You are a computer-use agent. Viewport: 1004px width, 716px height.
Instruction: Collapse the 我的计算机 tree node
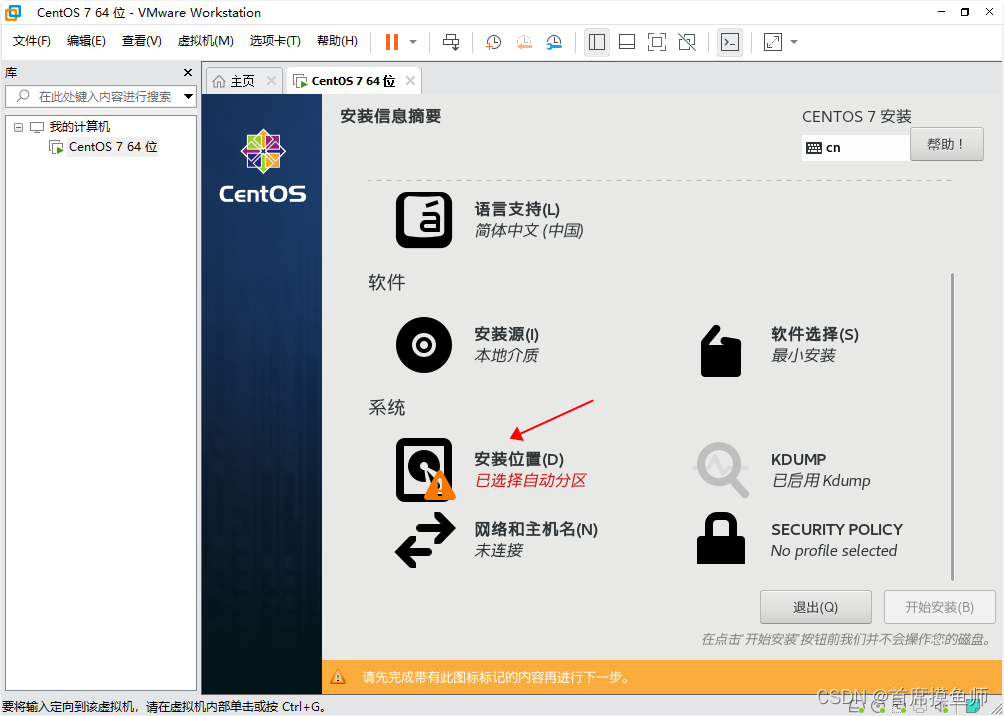point(19,127)
